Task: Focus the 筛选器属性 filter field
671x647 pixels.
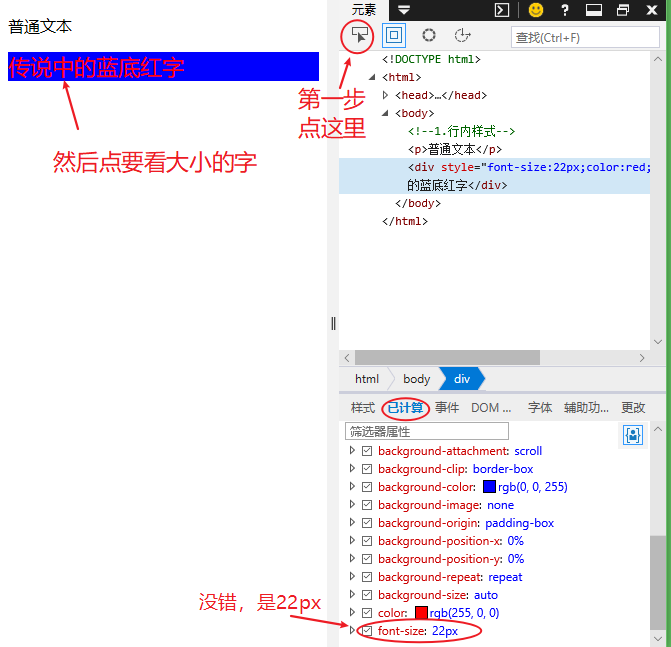Action: (x=427, y=431)
